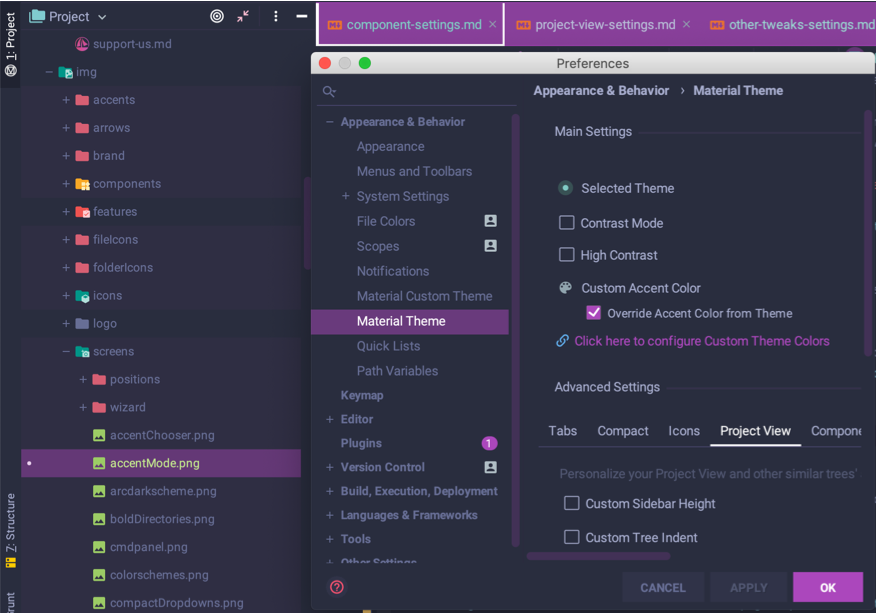
Task: Select the Project View settings tab
Action: (x=755, y=431)
